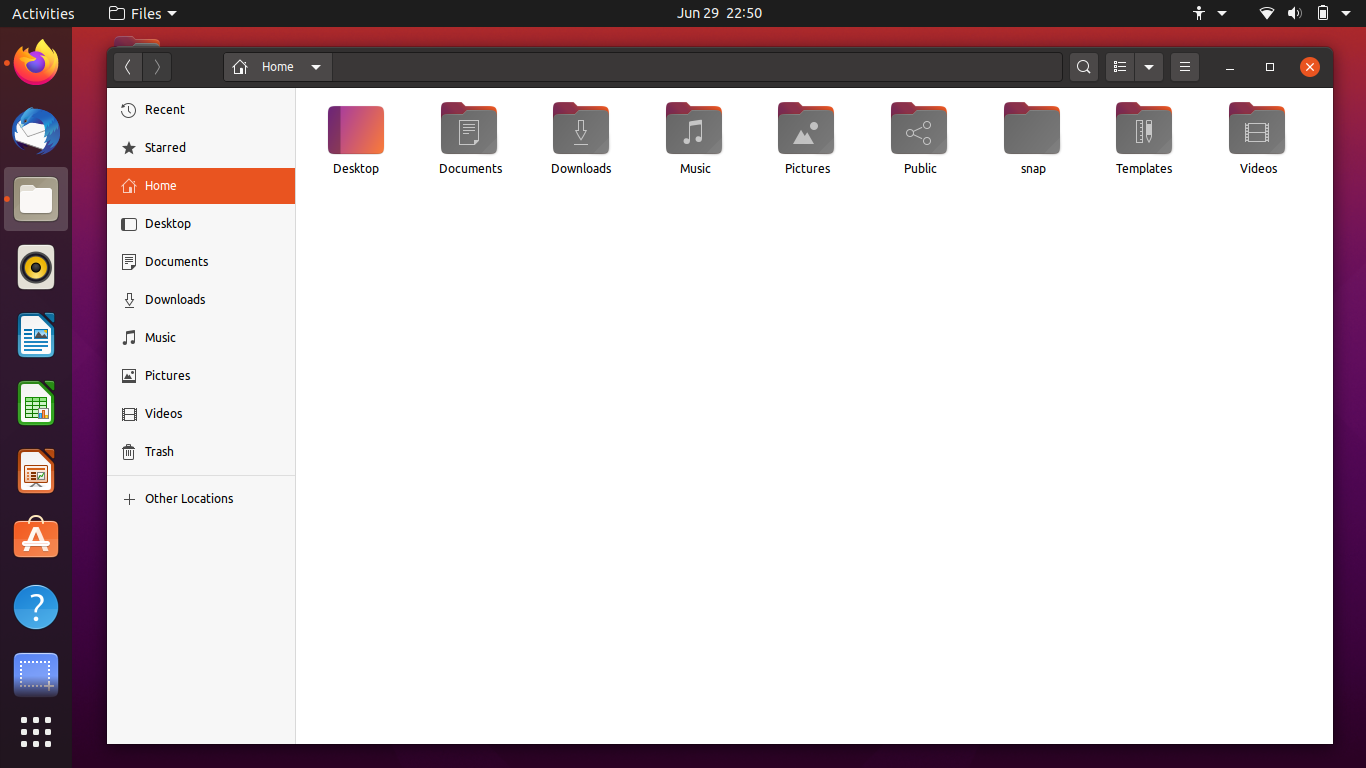Select the Music folder icon
1366x768 pixels.
[x=694, y=128]
